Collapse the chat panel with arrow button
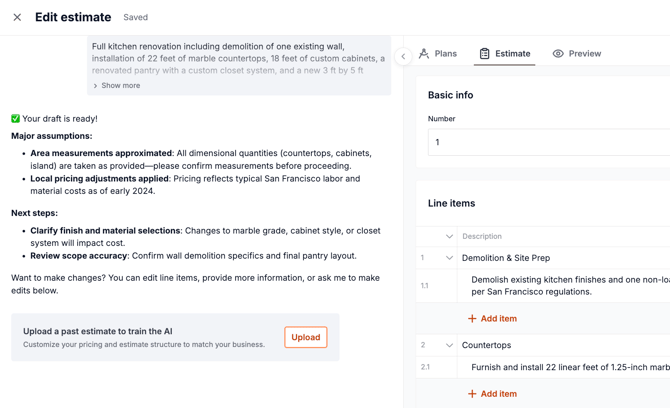Image resolution: width=670 pixels, height=408 pixels. 403,56
